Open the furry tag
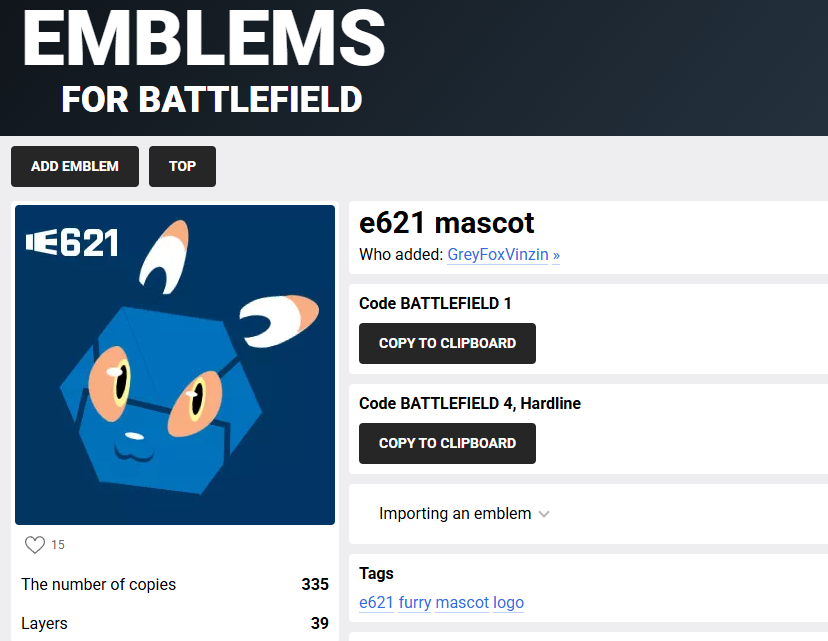The width and height of the screenshot is (828, 641). point(415,602)
